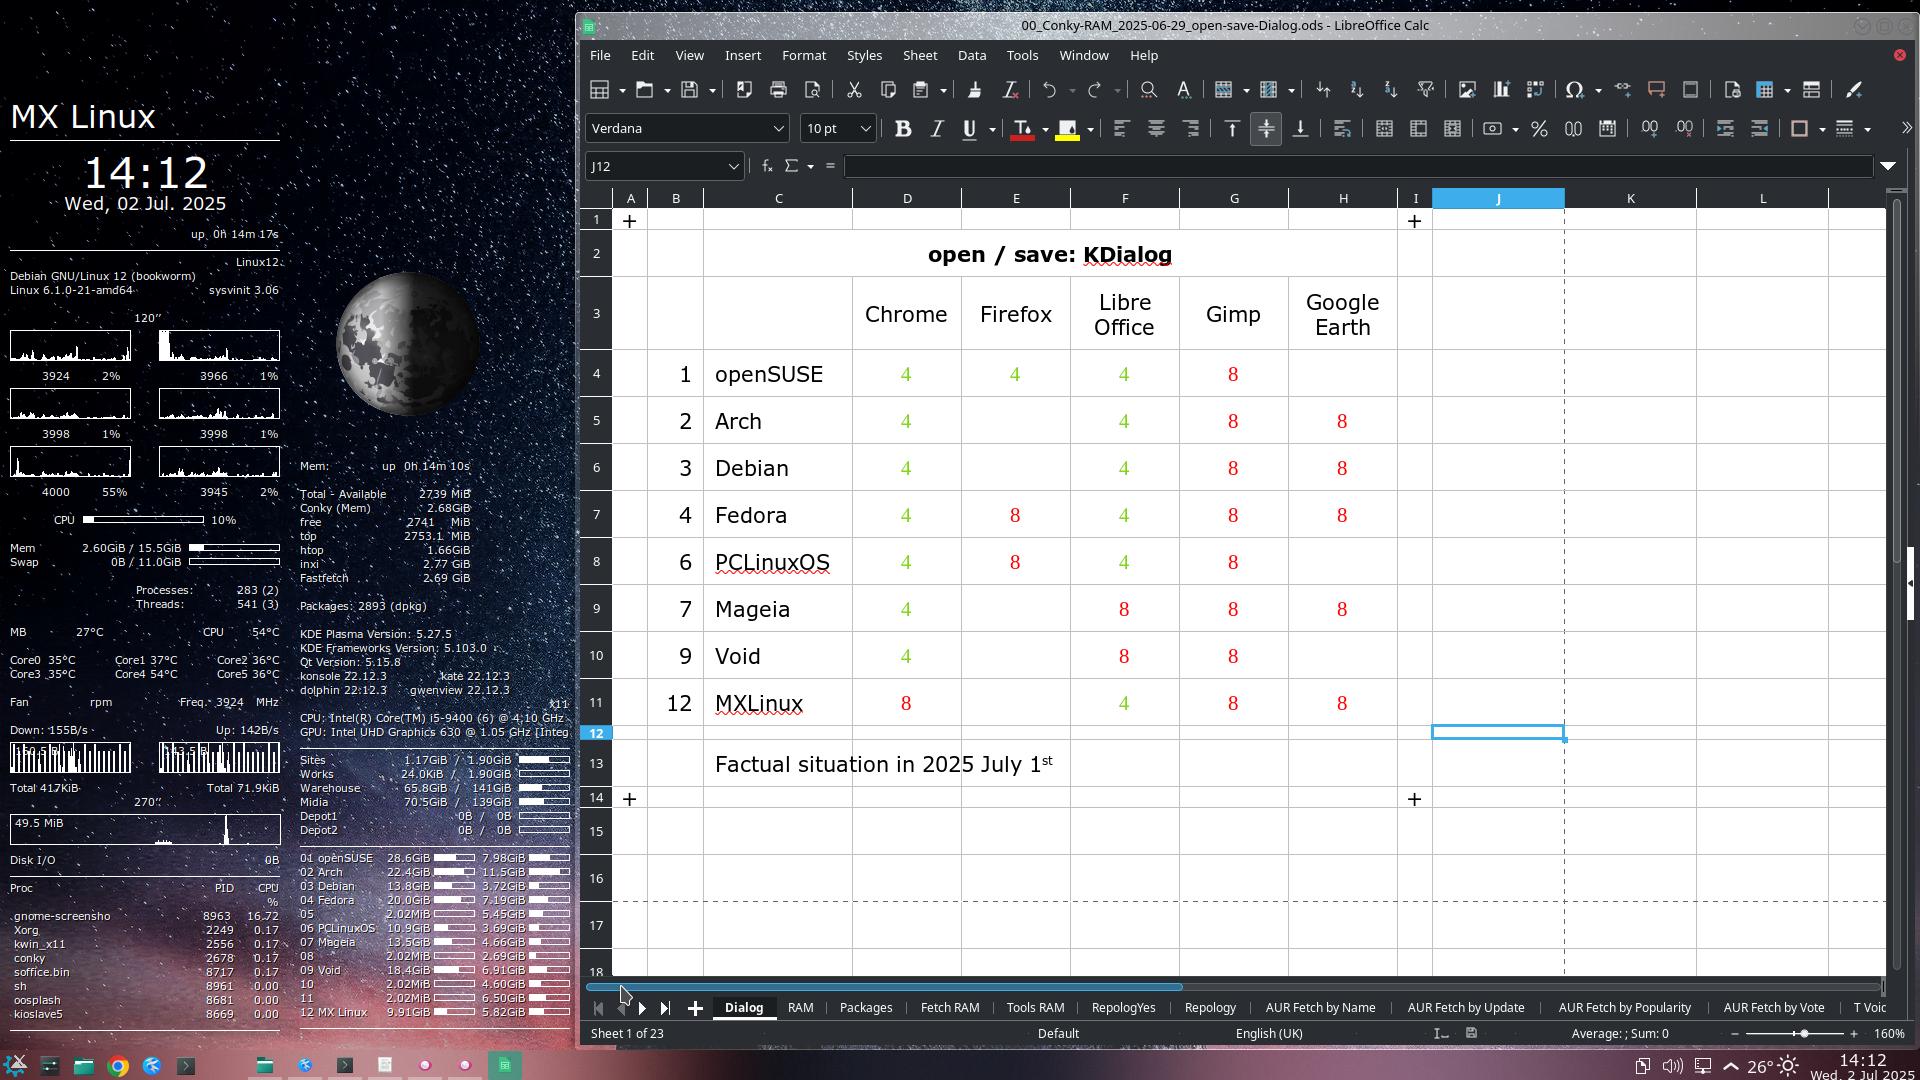Open the Format menu
1920x1080 pixels.
[x=803, y=56]
